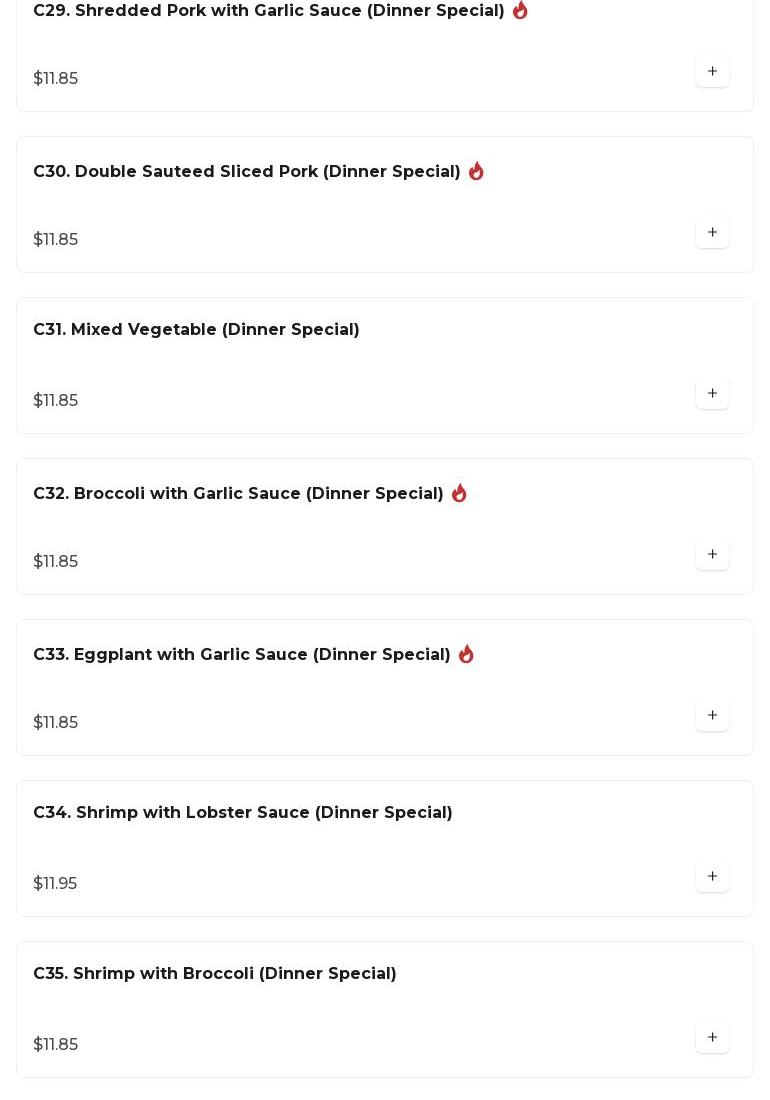Click the $11.95 price of Shrimp Lobster Sauce
770x1100 pixels.
(55, 884)
